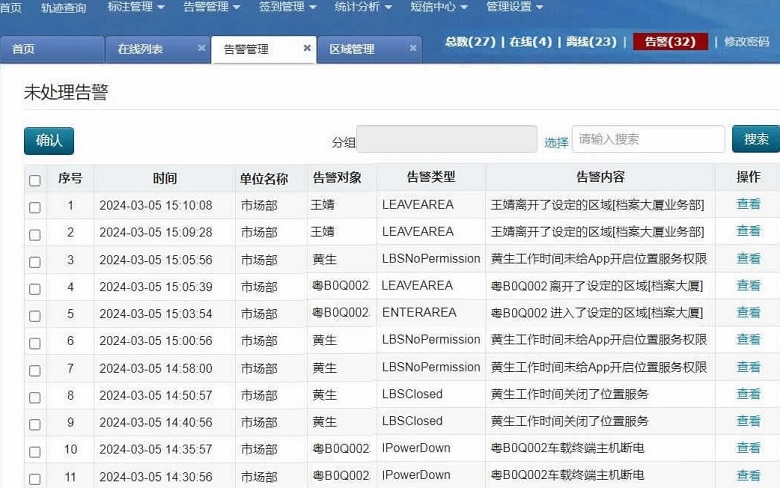Click 查看 for row 5 alarm
Screen dimensions: 780x488
[748, 312]
